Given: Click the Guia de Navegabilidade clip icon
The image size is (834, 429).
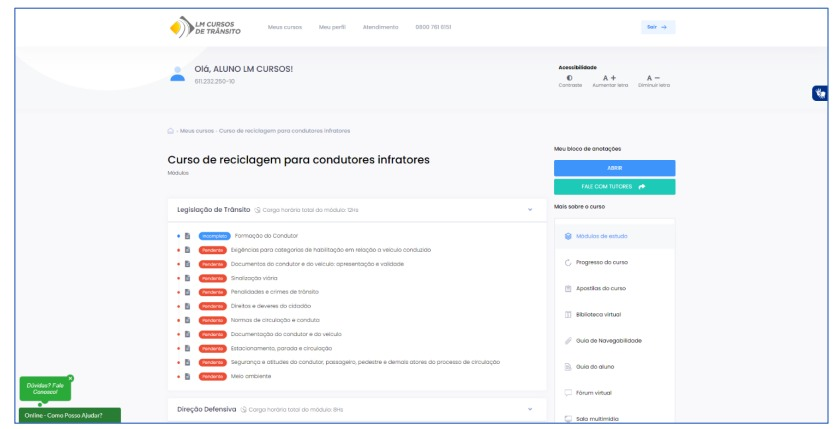Looking at the screenshot, I should (568, 341).
